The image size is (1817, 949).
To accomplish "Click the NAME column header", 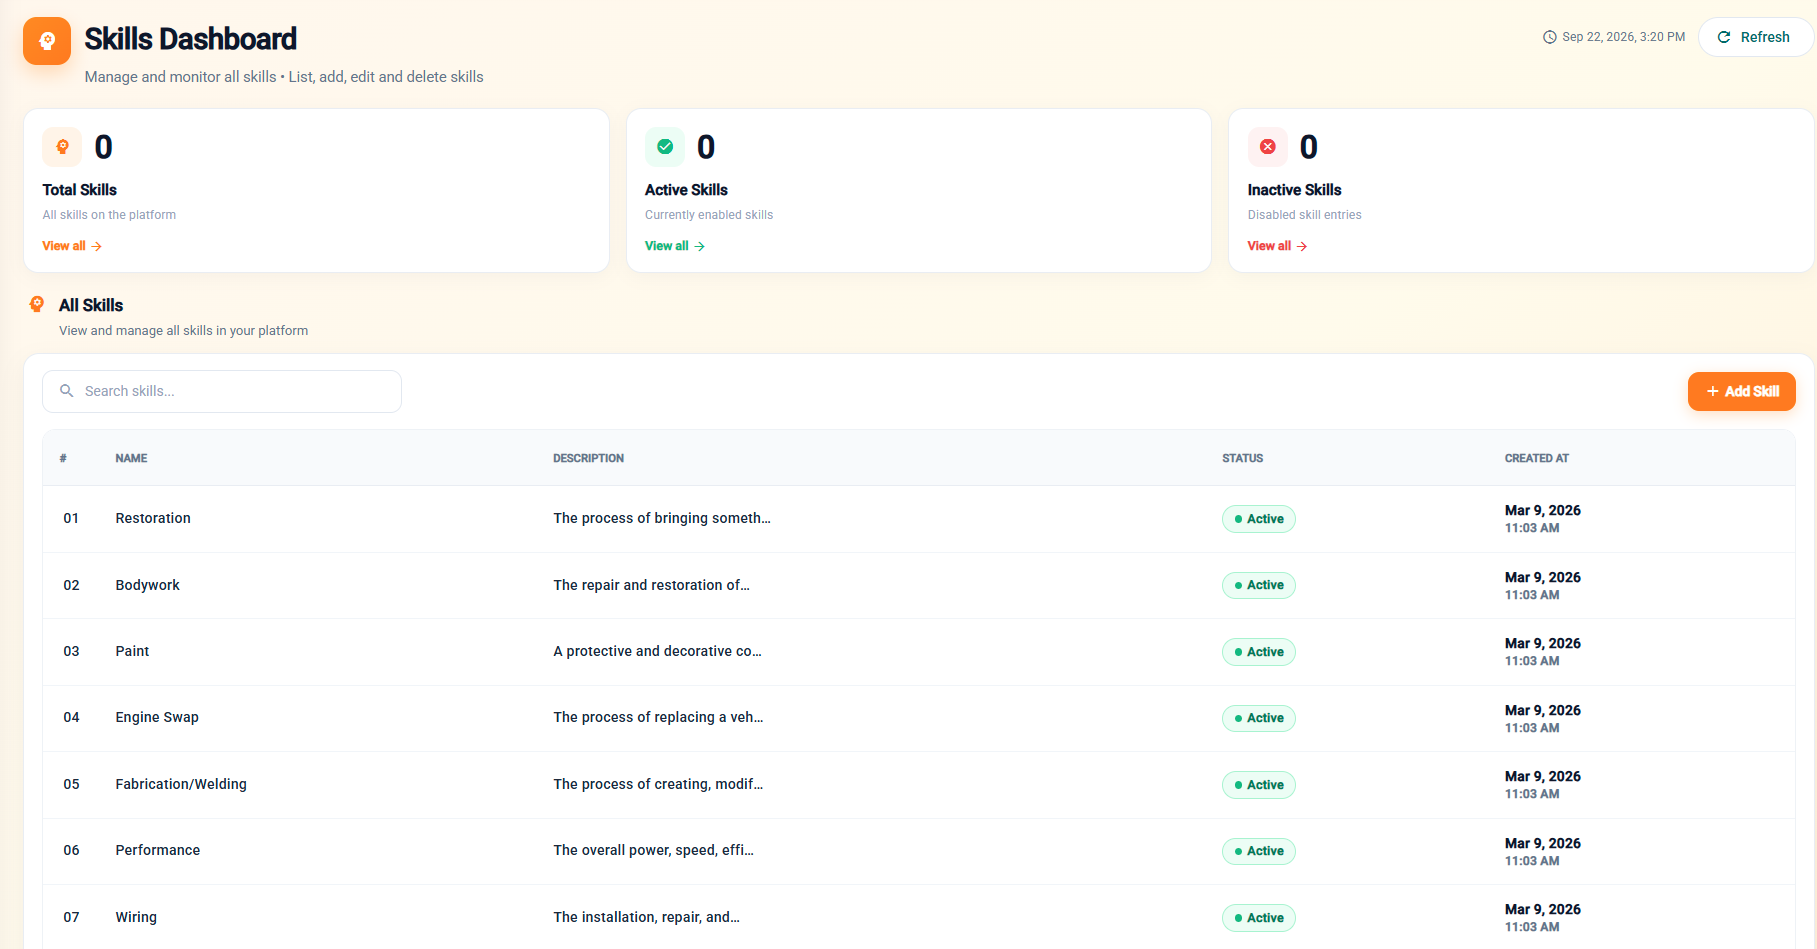I will pos(131,458).
